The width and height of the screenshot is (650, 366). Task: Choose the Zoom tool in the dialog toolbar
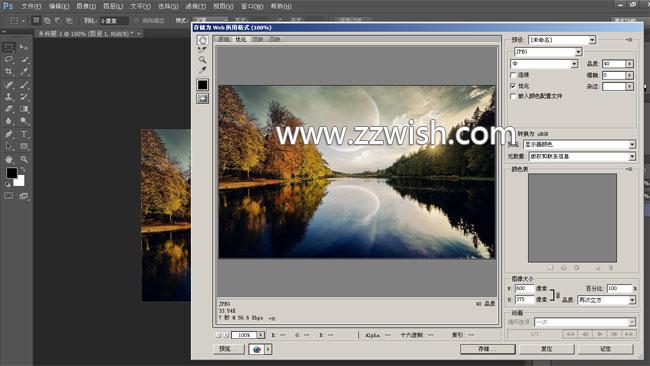pos(202,60)
